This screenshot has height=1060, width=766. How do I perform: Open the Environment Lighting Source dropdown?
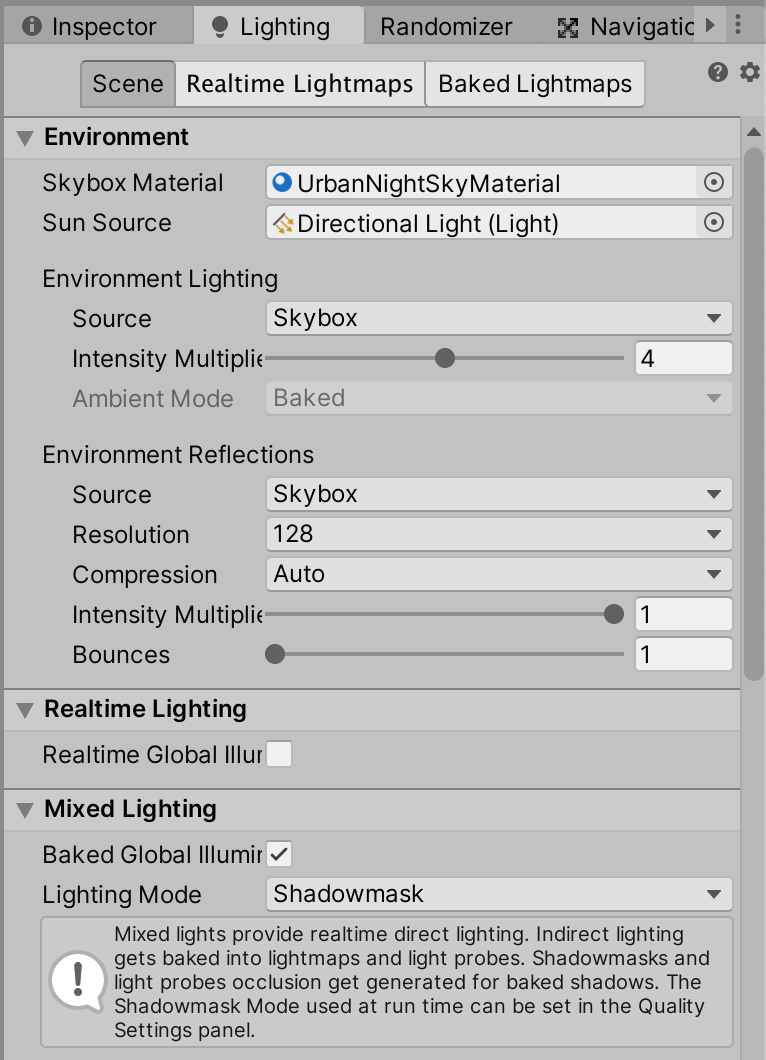[499, 319]
